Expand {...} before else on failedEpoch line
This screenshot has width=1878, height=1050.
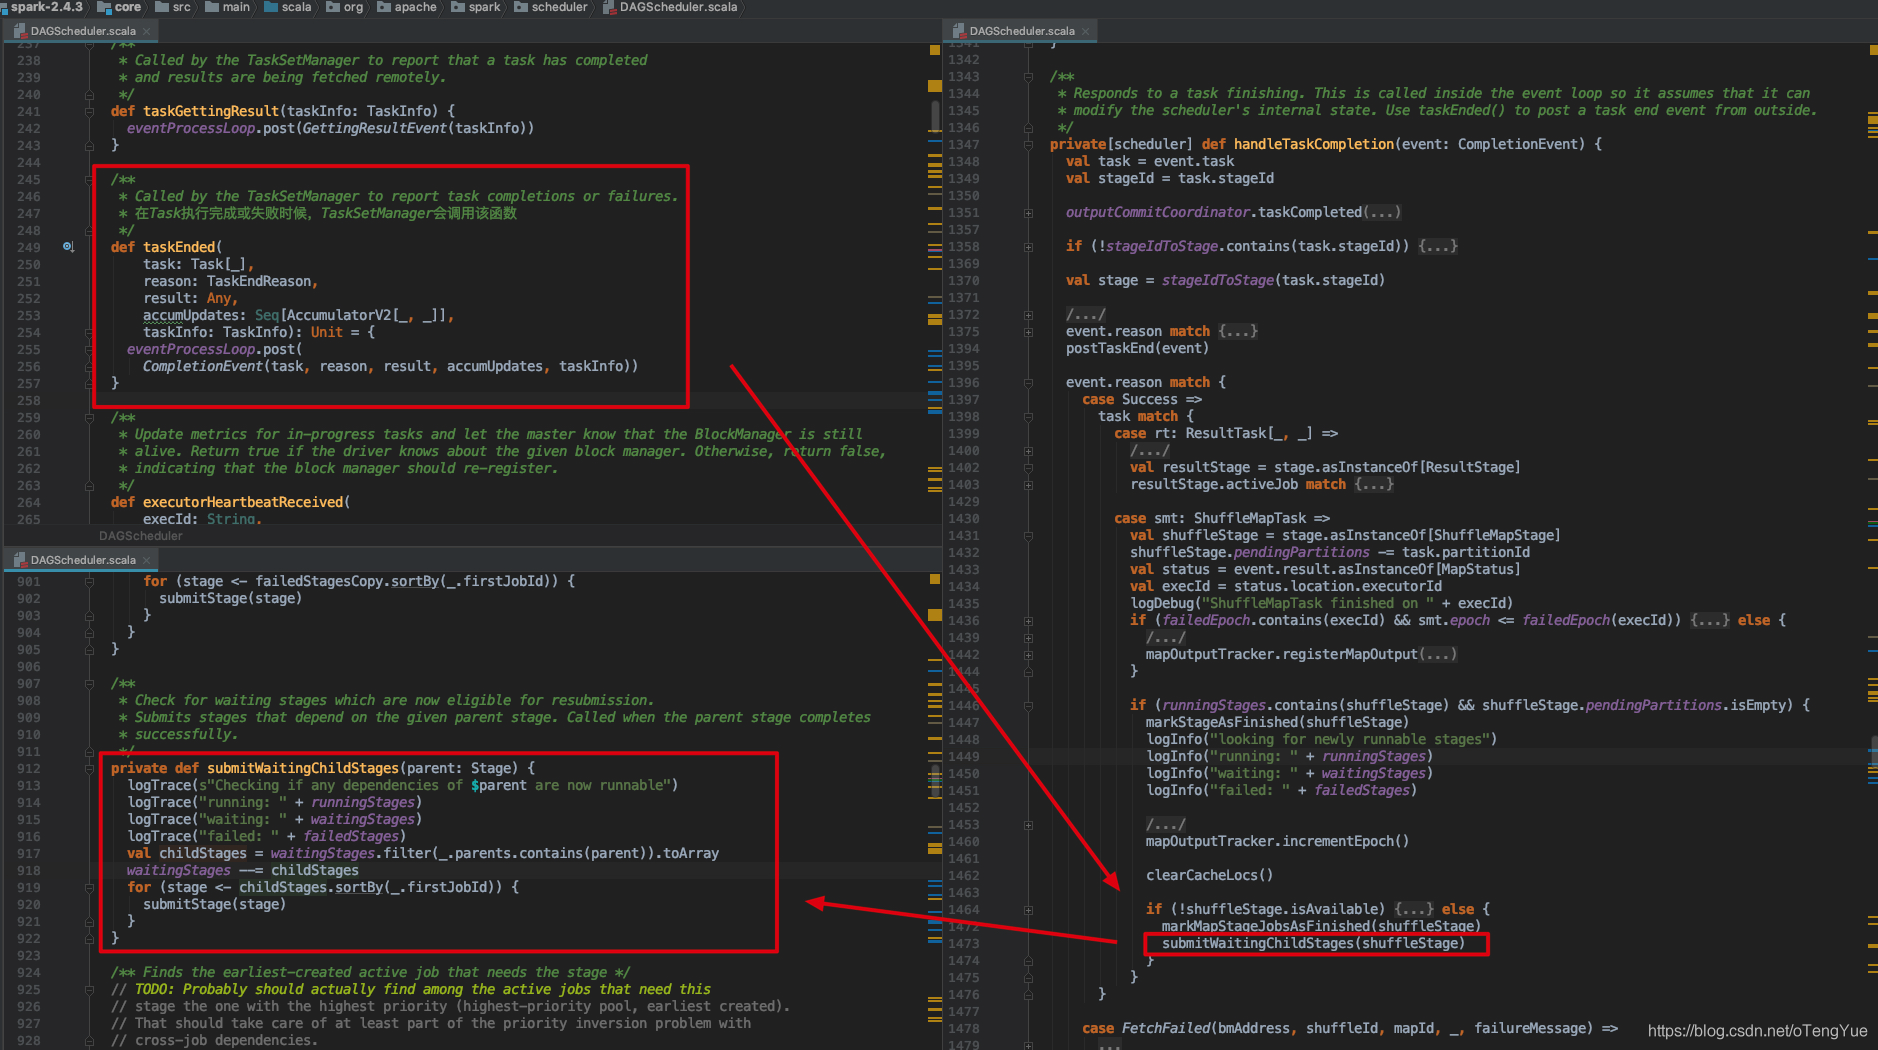(1710, 620)
